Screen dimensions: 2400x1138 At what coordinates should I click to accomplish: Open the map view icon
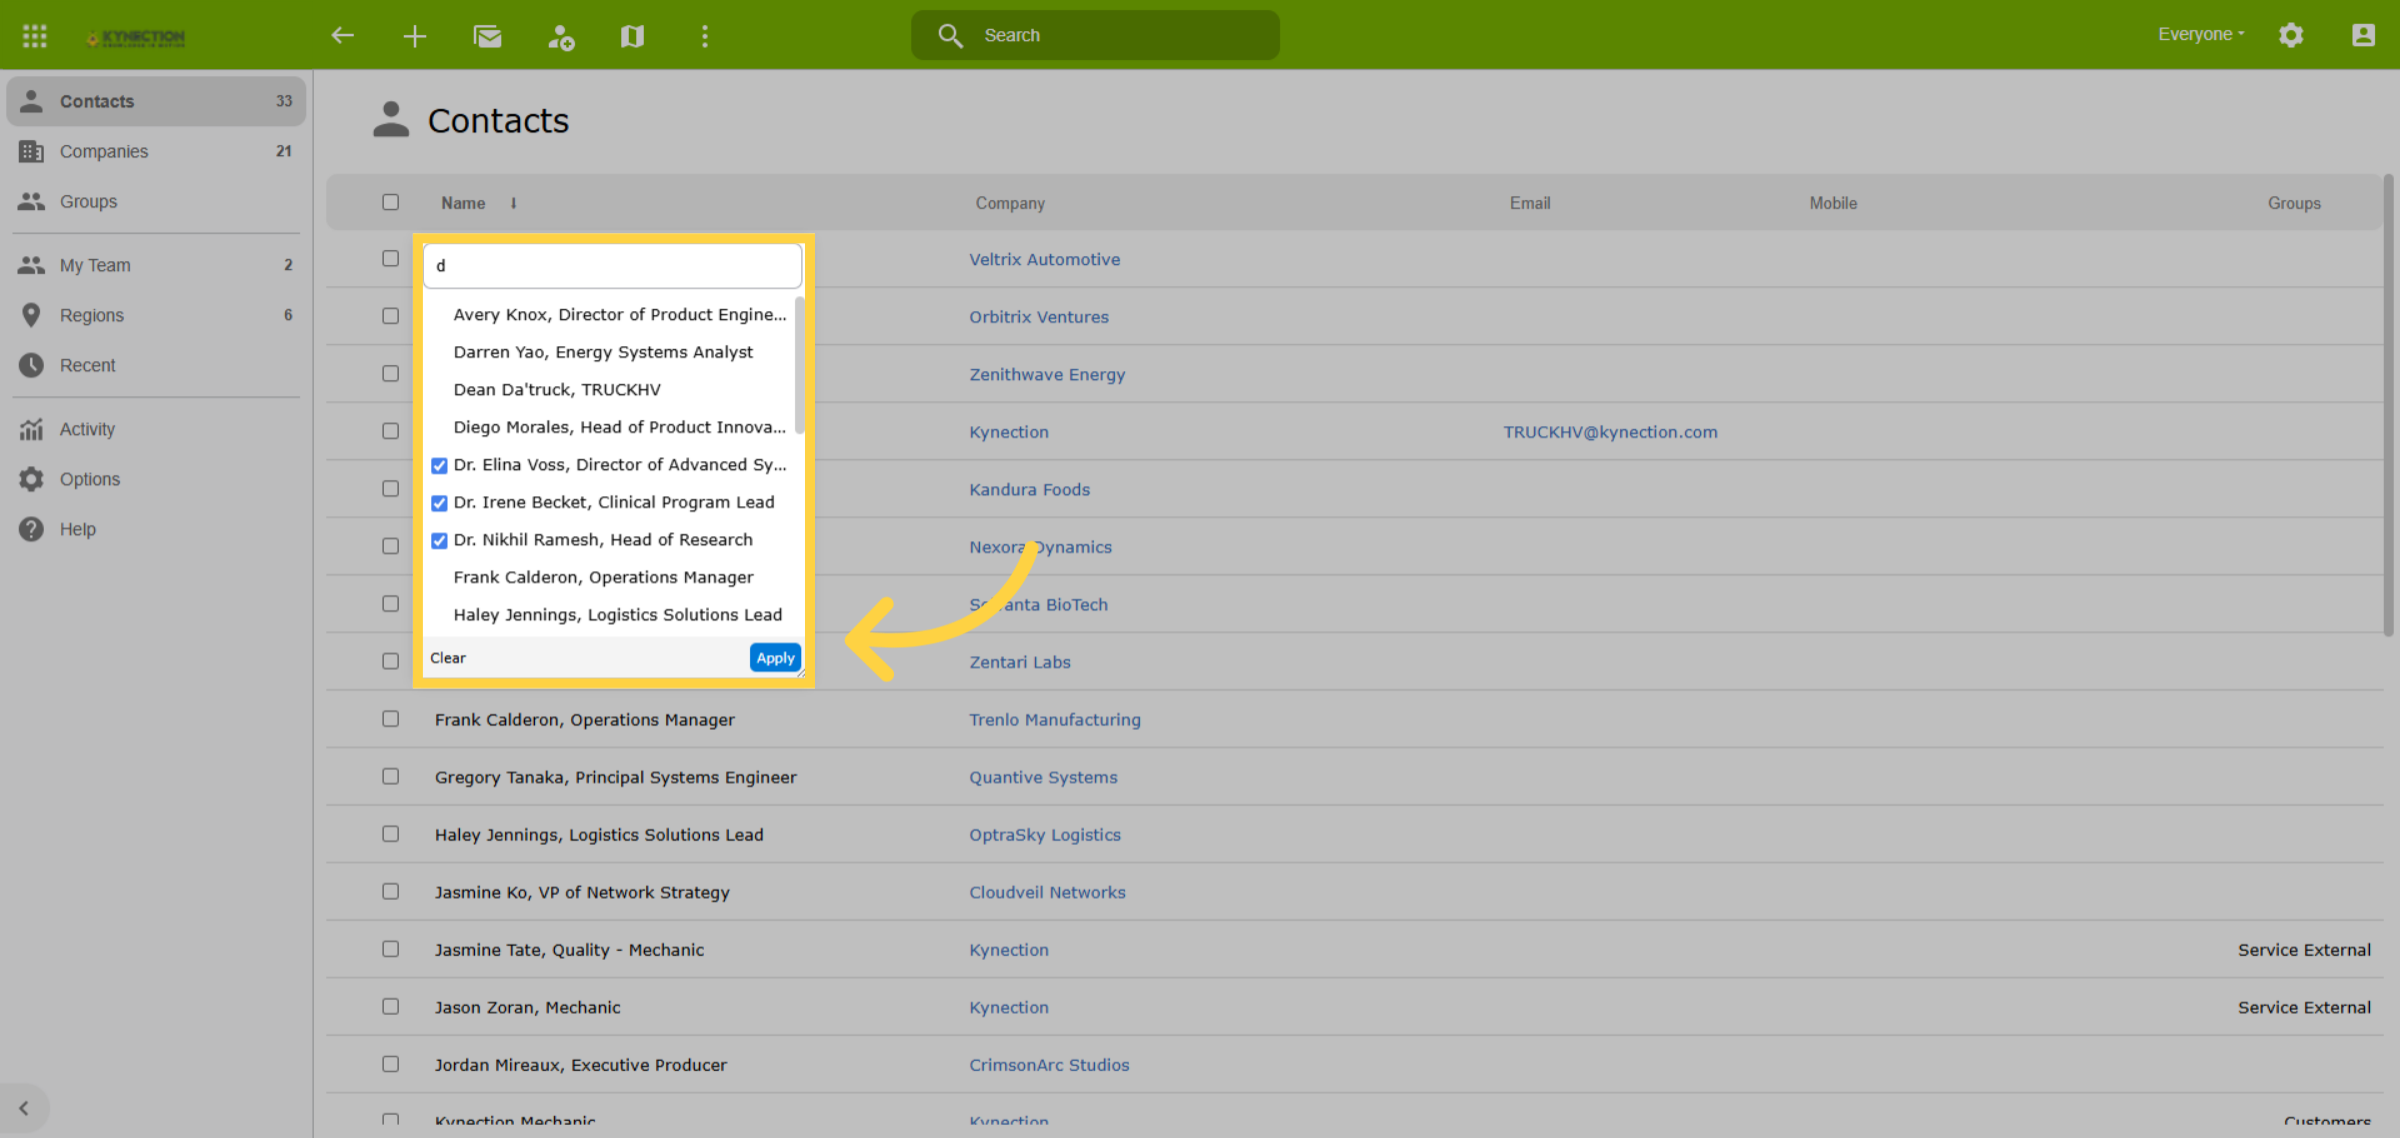click(632, 37)
